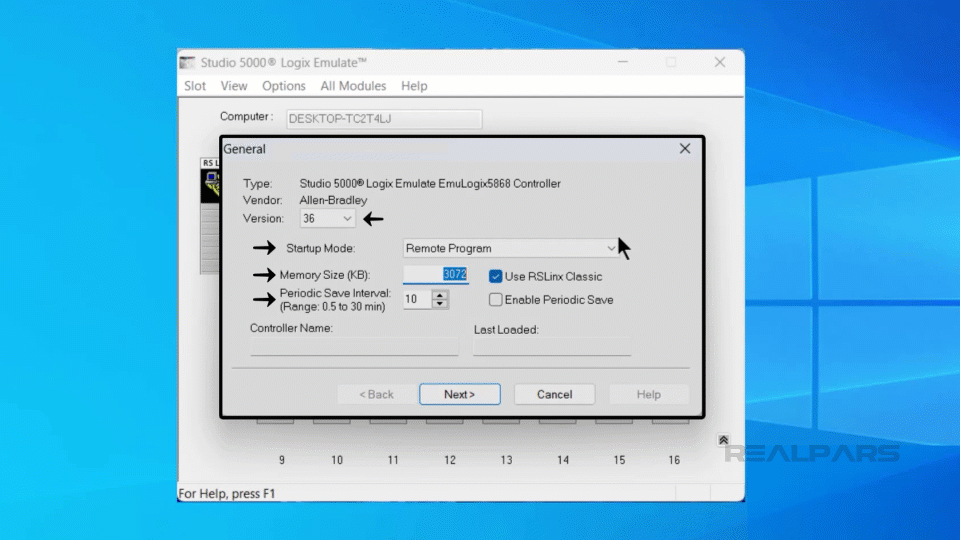960x540 pixels.
Task: Uncheck Use RSLinx Classic checkbox
Action: click(x=495, y=277)
